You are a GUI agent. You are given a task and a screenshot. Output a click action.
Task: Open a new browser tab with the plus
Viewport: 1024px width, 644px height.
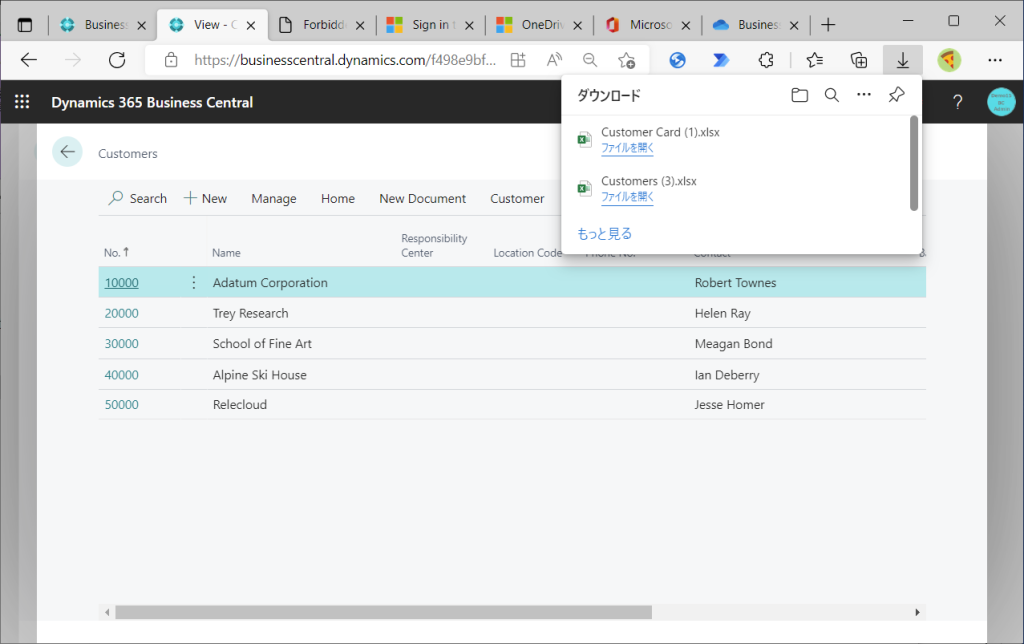tap(828, 25)
